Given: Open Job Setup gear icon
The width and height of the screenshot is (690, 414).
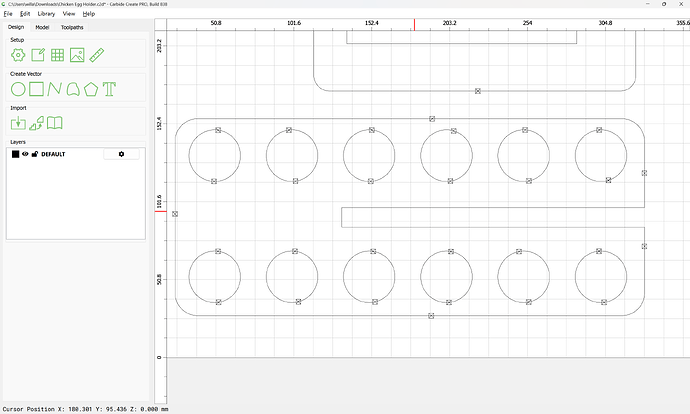Looking at the screenshot, I should click(17, 55).
